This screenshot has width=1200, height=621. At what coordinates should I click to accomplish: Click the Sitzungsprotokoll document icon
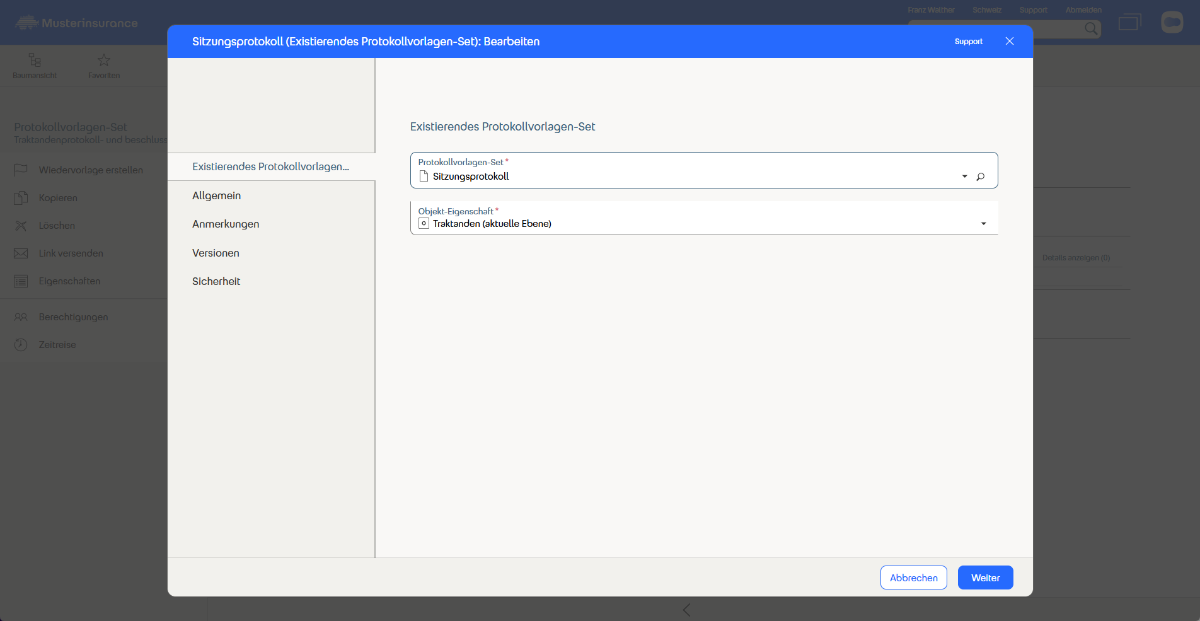pyautogui.click(x=423, y=177)
